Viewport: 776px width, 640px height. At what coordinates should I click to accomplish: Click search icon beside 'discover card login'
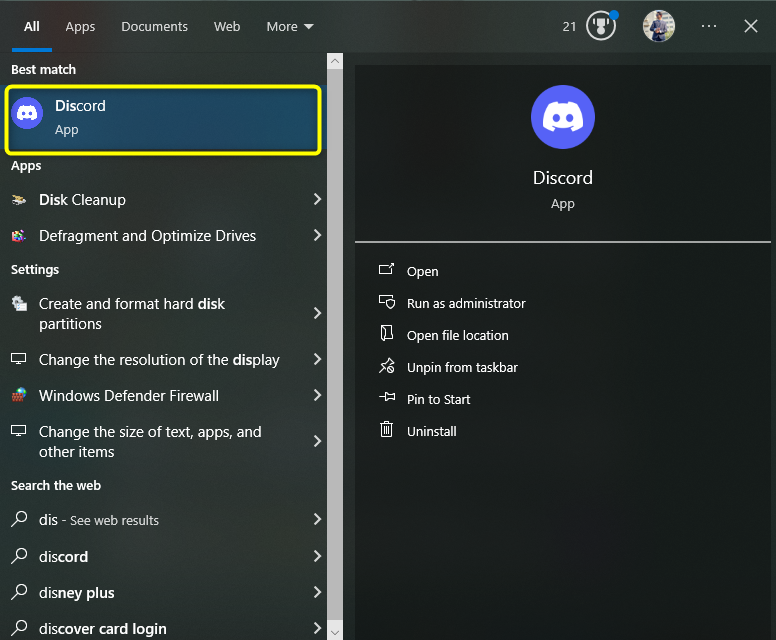pyautogui.click(x=19, y=628)
